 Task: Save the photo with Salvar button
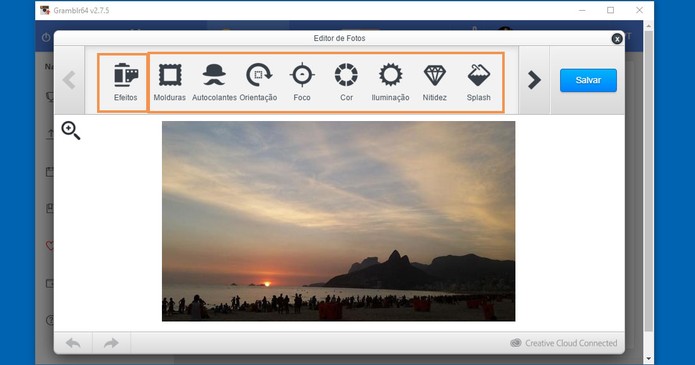pos(588,80)
